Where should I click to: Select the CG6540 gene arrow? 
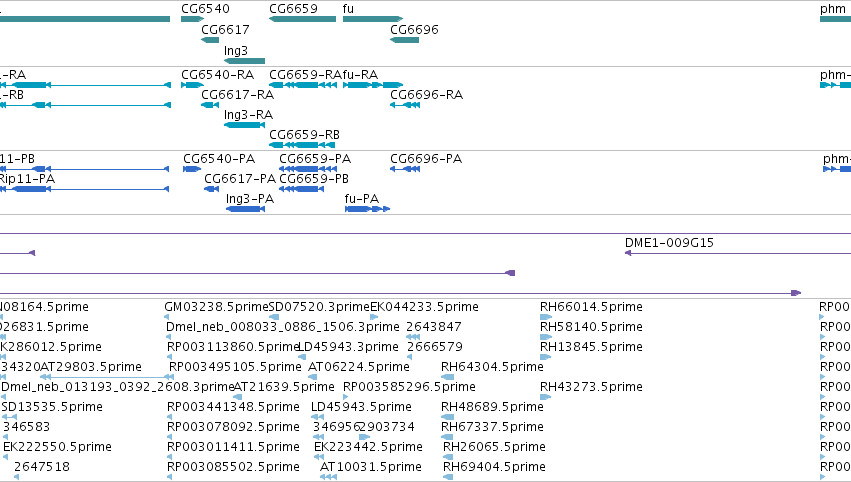coord(192,19)
